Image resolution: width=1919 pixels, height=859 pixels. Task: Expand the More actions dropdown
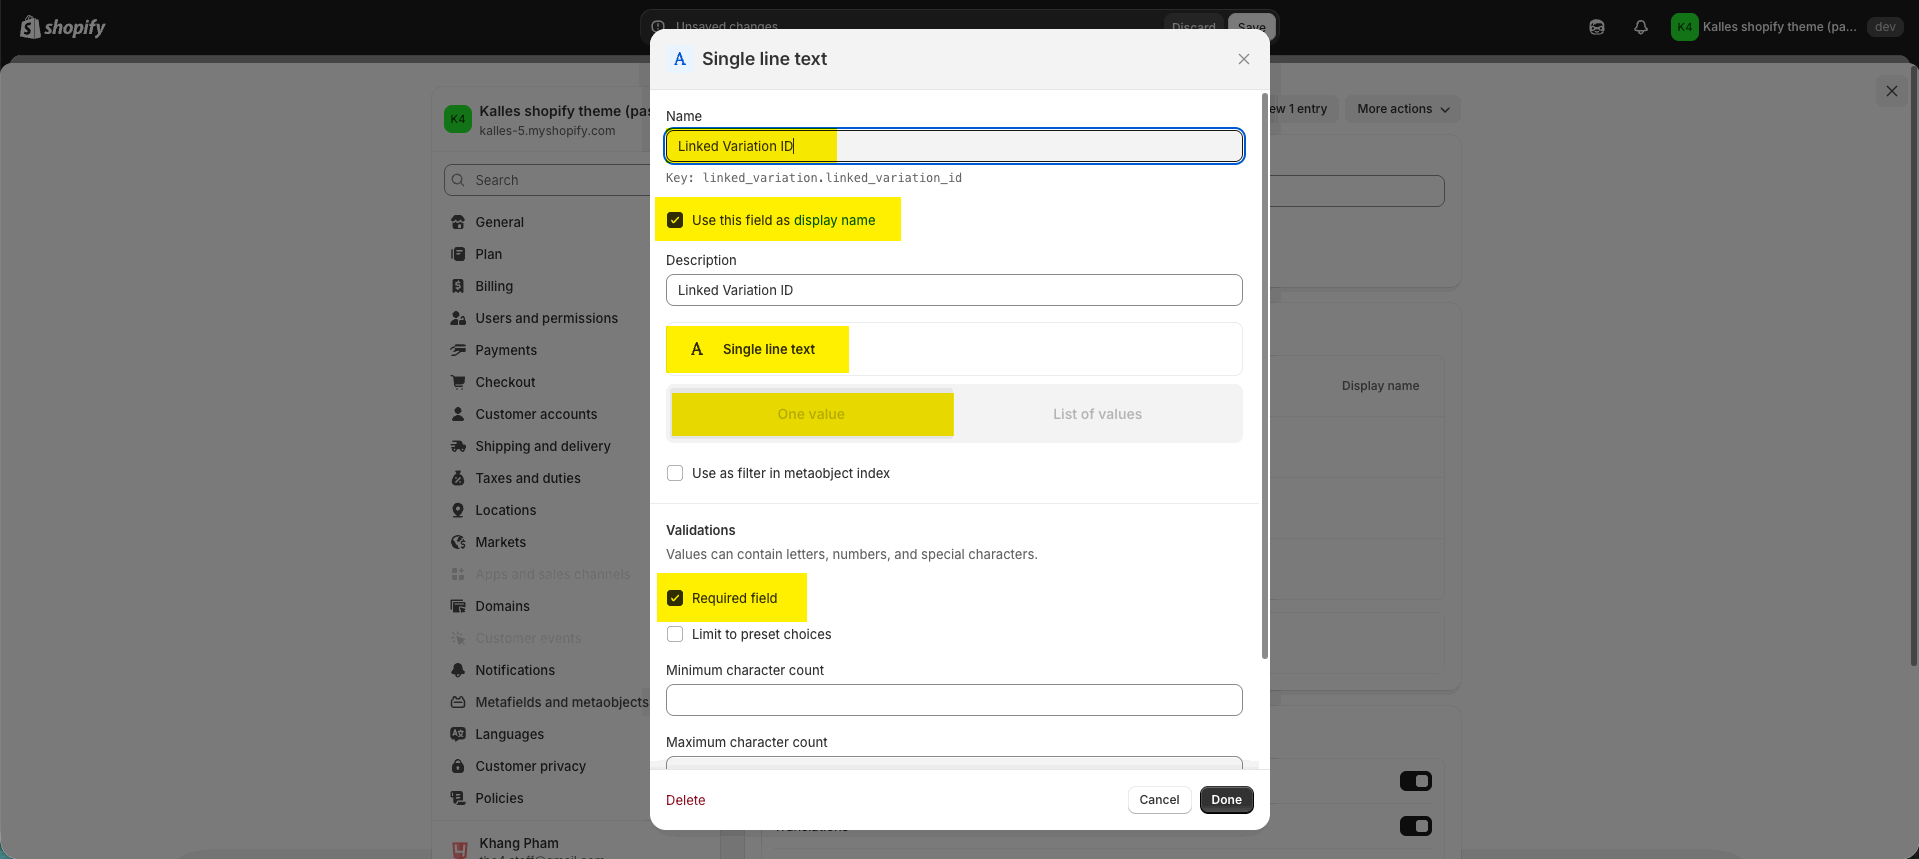(1402, 109)
